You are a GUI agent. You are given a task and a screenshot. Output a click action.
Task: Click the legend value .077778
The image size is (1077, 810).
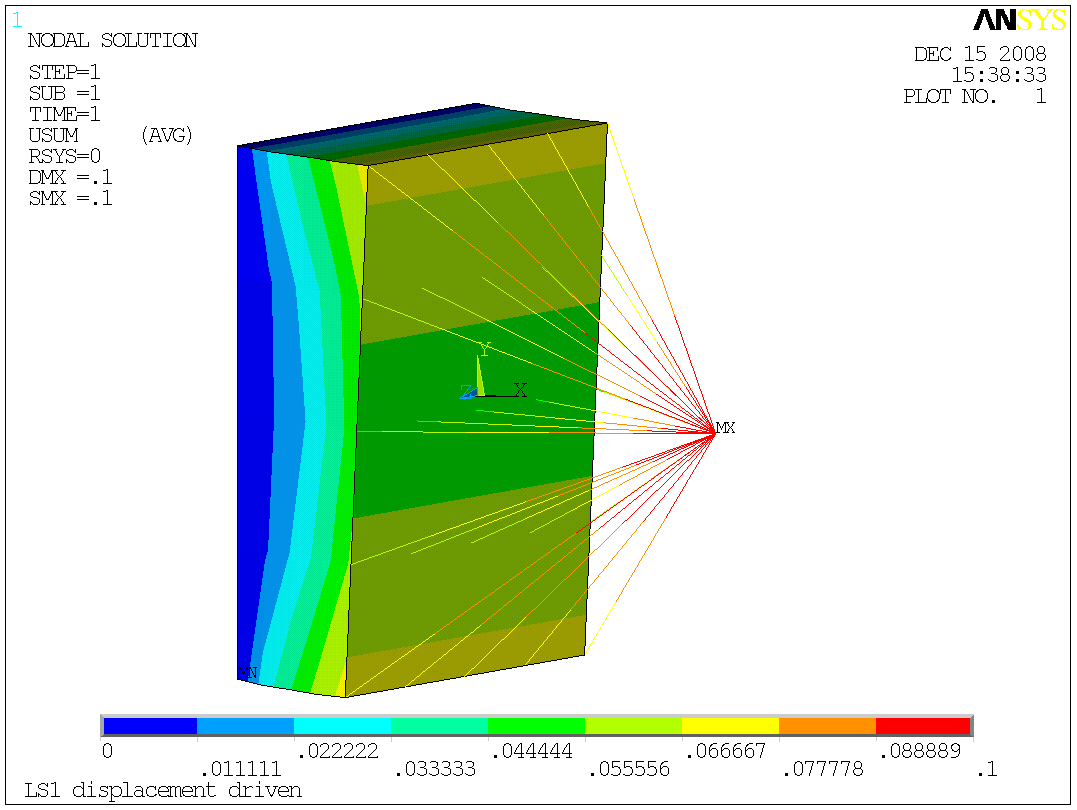pyautogui.click(x=823, y=769)
